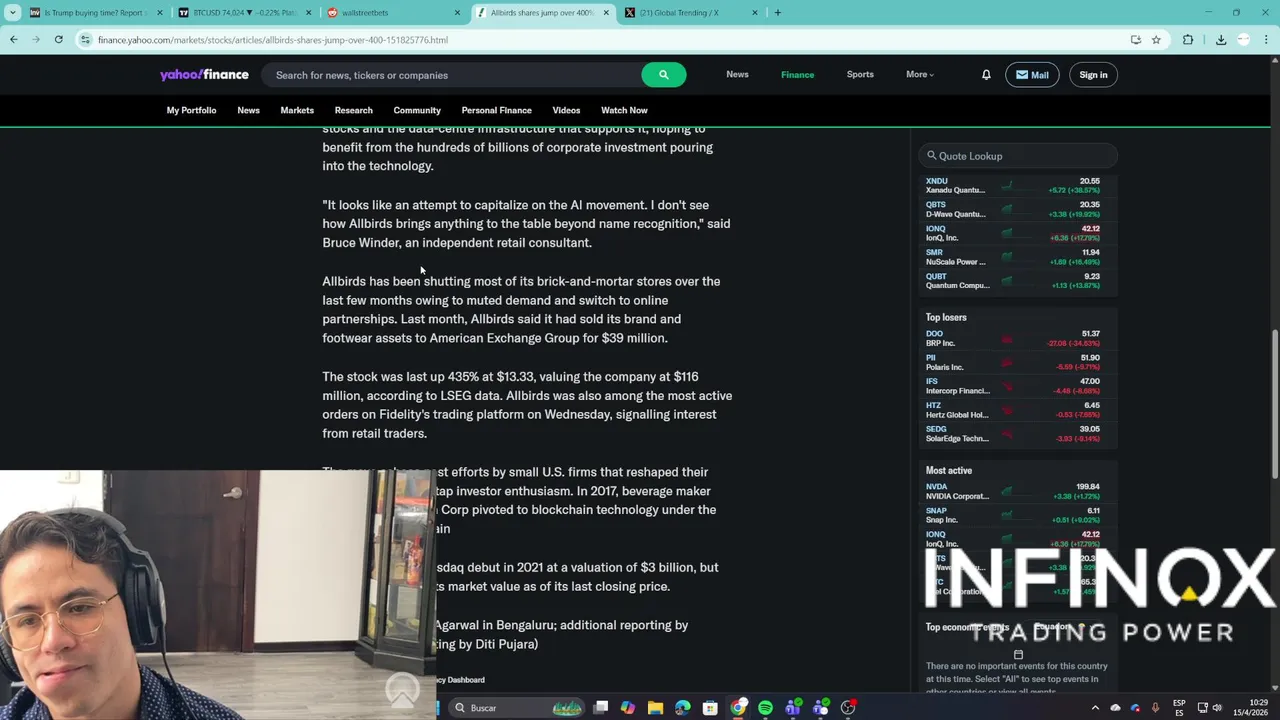Screen dimensions: 1280x720
Task: Open the SEDG SolarEdge ticker link
Action: (x=936, y=430)
